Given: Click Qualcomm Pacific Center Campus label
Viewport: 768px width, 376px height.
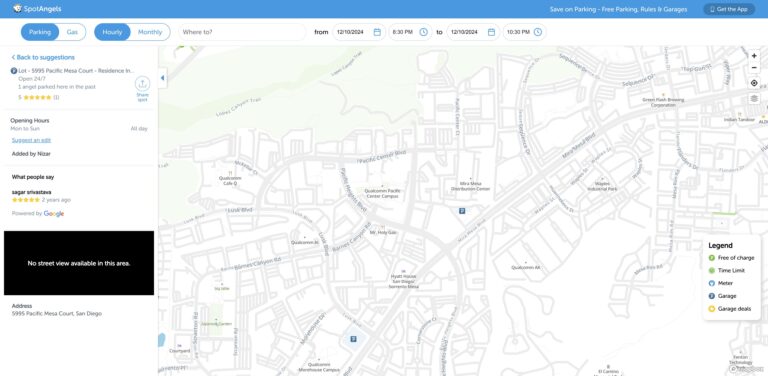Looking at the screenshot, I should click(x=383, y=193).
